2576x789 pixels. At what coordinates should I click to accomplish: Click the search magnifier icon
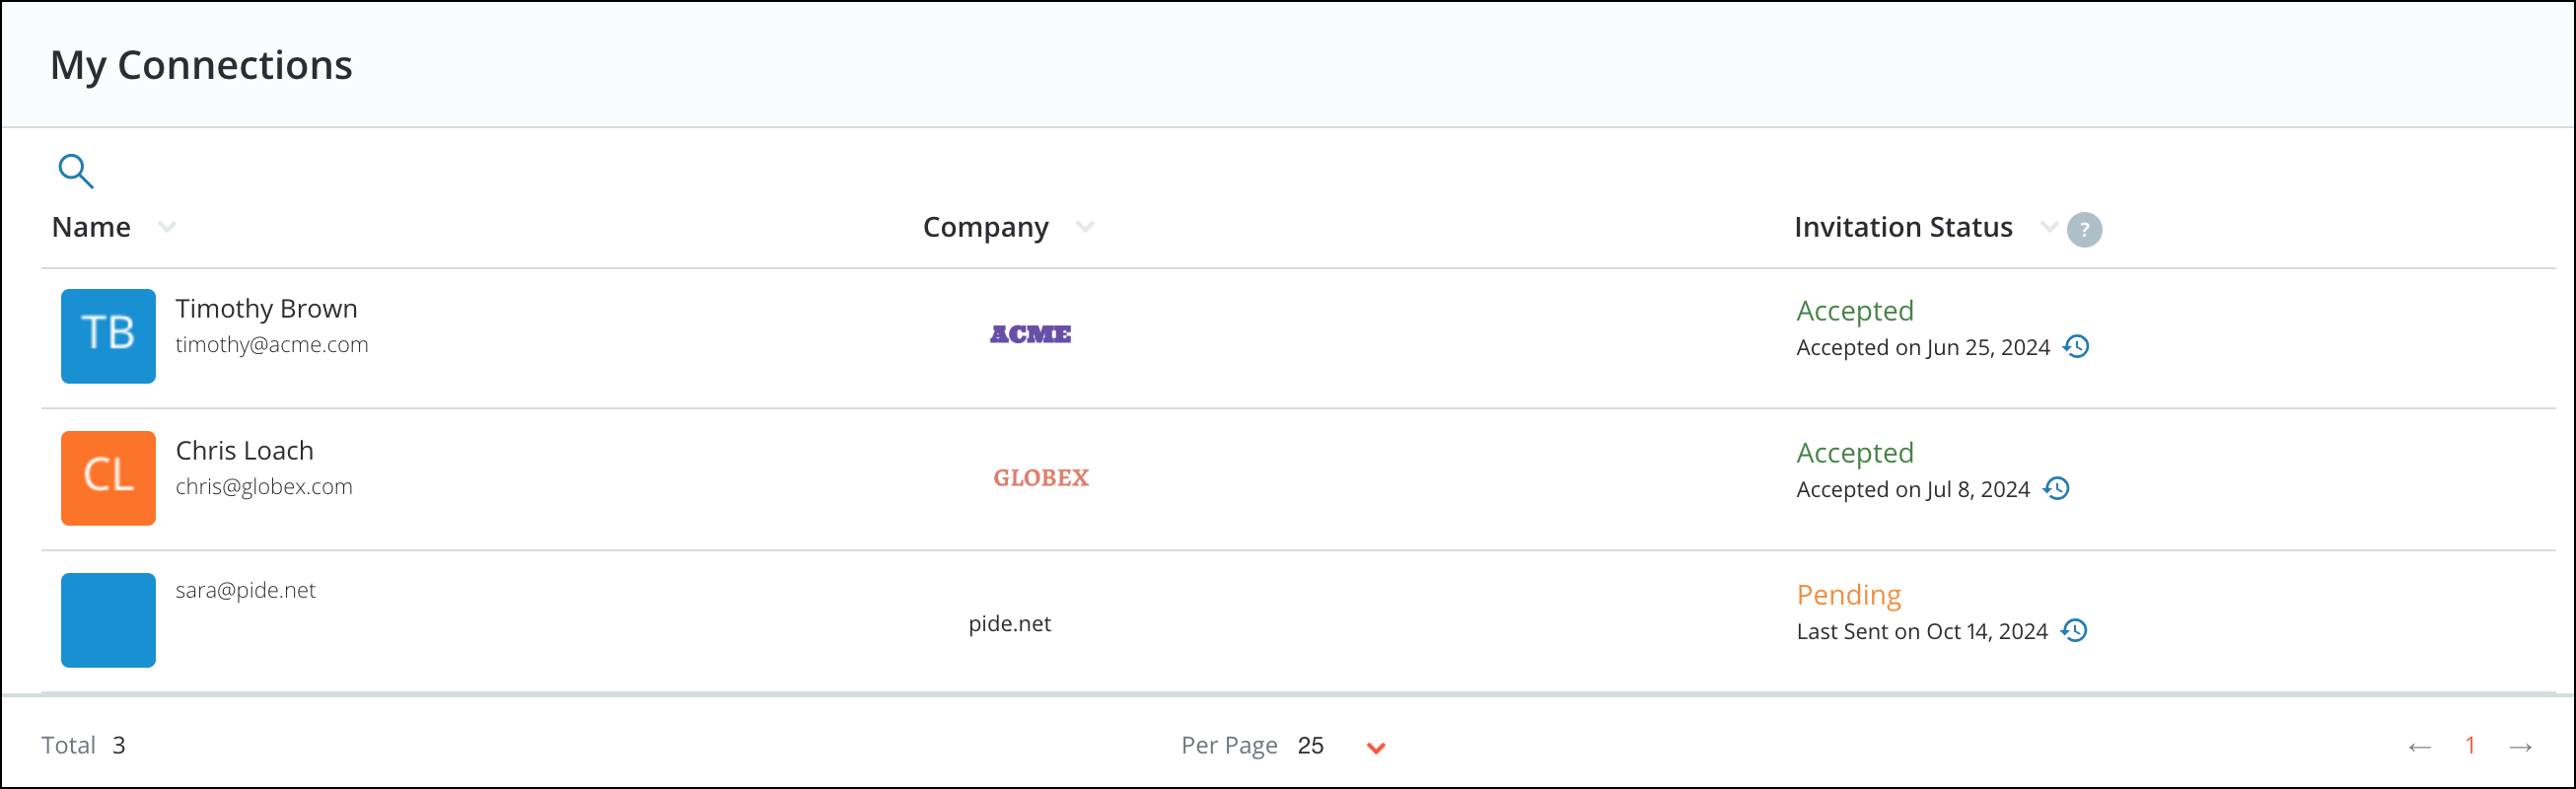[76, 171]
